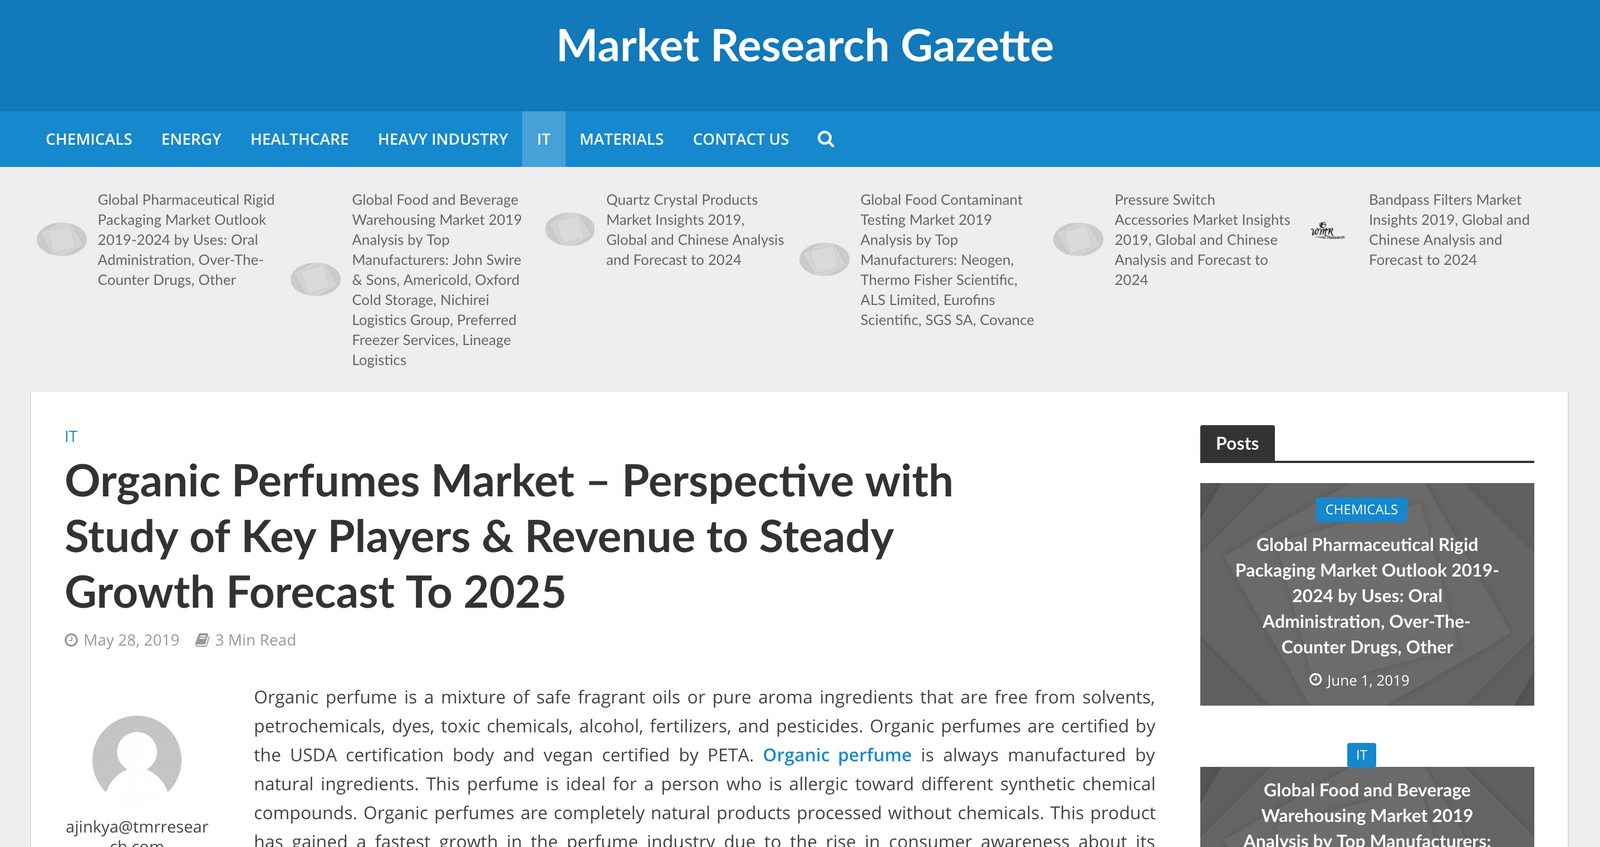Click the June 1, 2019 sidebar date
Viewport: 1600px width, 847px height.
tap(1367, 680)
